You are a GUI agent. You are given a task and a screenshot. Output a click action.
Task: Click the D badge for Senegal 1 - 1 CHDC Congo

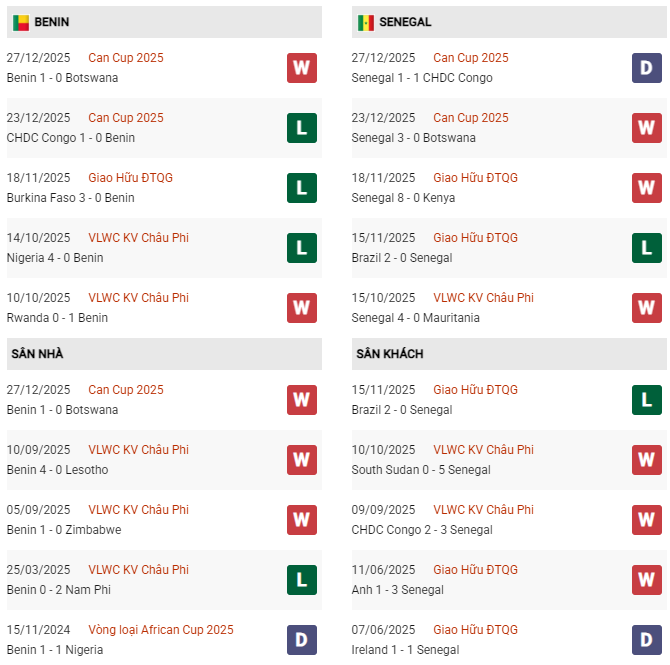tap(647, 68)
